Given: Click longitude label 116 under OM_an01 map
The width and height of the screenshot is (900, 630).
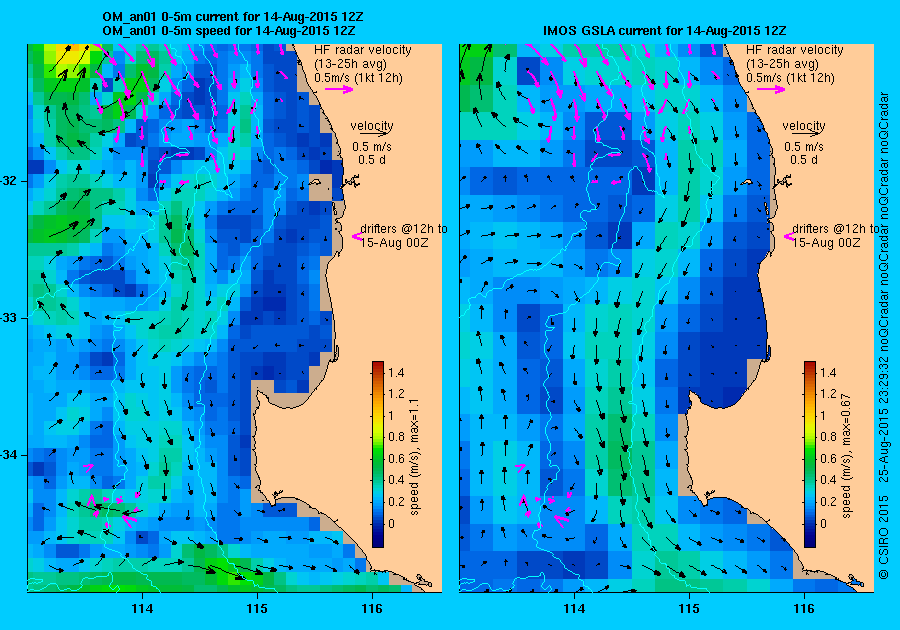Looking at the screenshot, I should click(372, 609).
